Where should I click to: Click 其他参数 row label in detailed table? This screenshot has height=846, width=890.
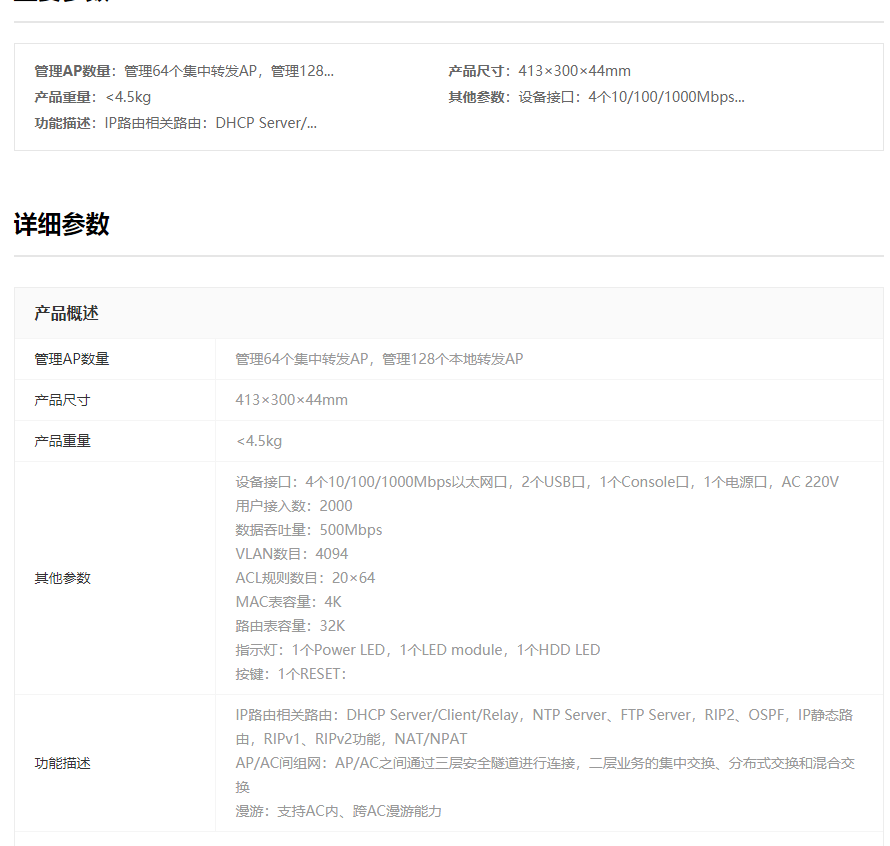(x=62, y=578)
